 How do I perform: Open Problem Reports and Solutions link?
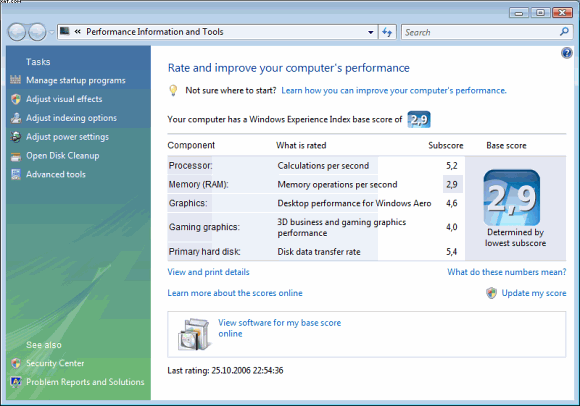(x=85, y=382)
